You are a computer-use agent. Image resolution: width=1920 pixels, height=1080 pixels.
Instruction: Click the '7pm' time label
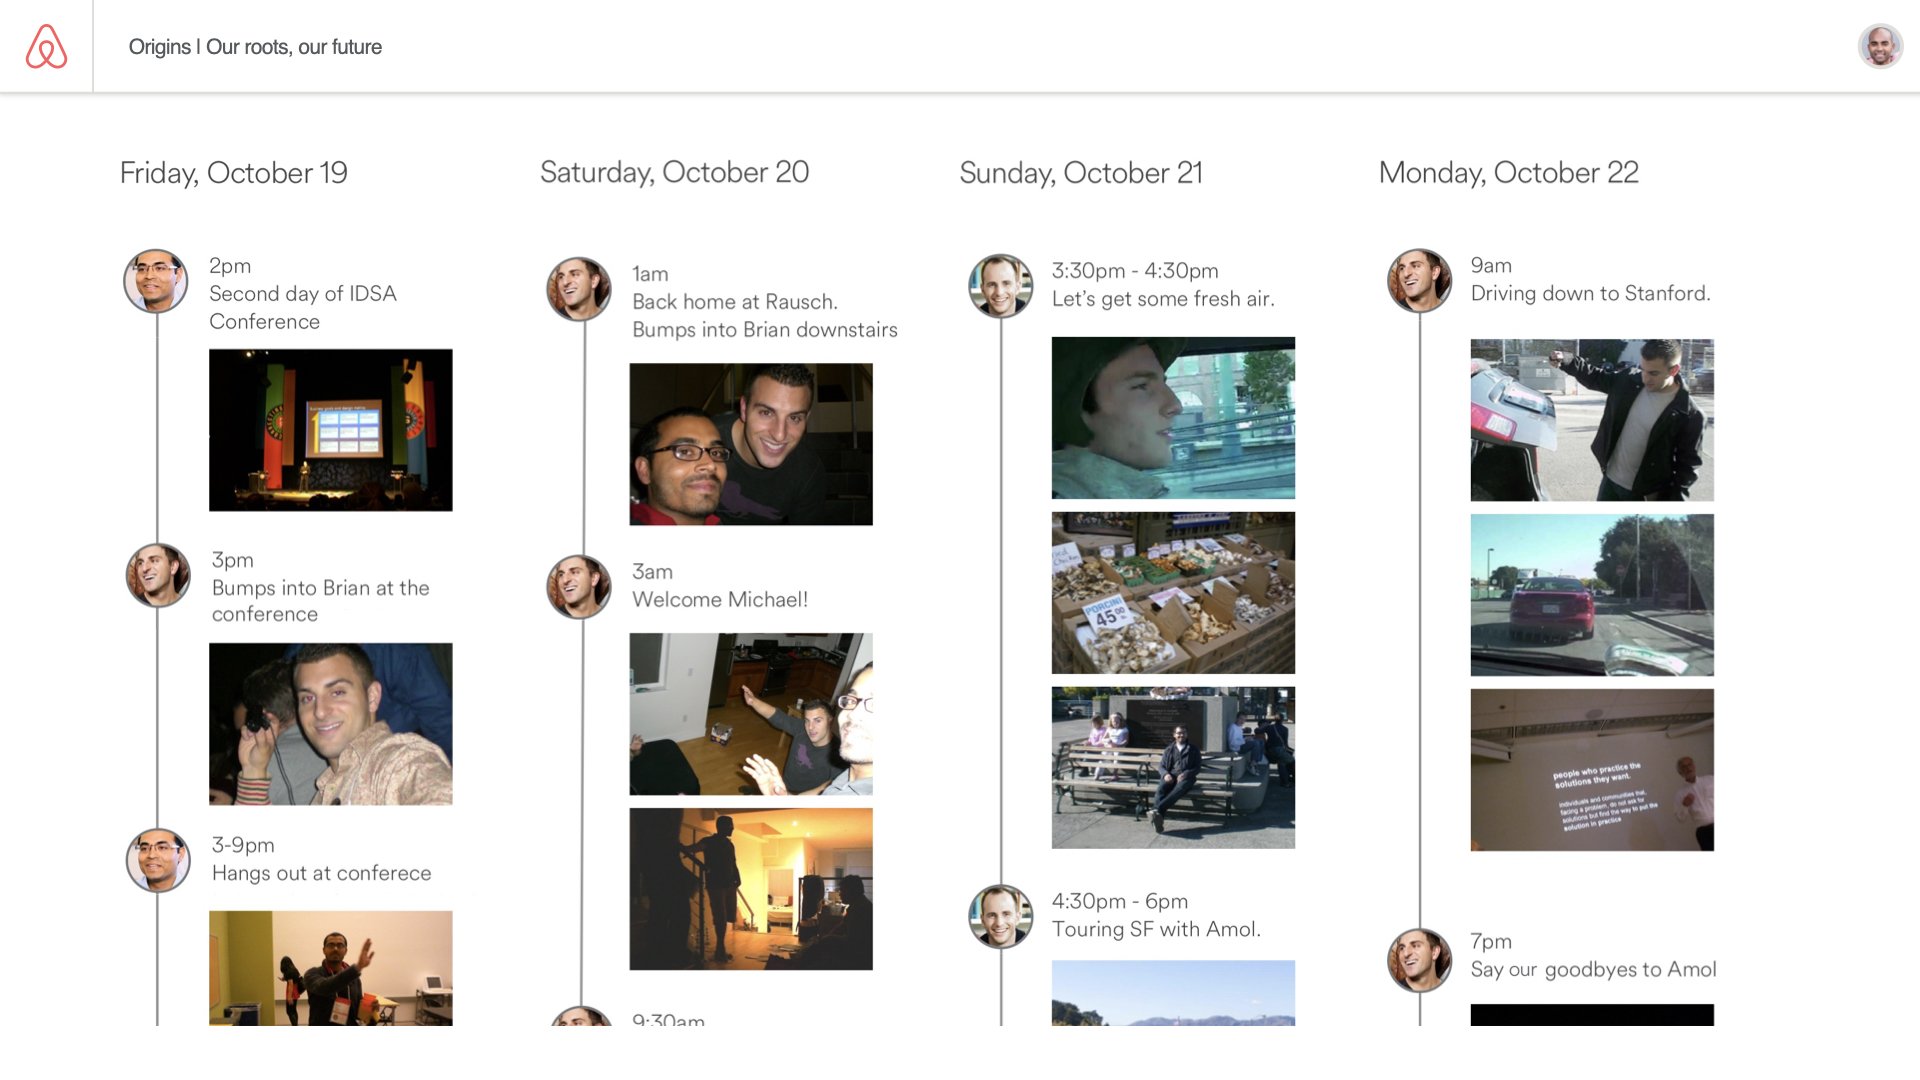[x=1491, y=941]
